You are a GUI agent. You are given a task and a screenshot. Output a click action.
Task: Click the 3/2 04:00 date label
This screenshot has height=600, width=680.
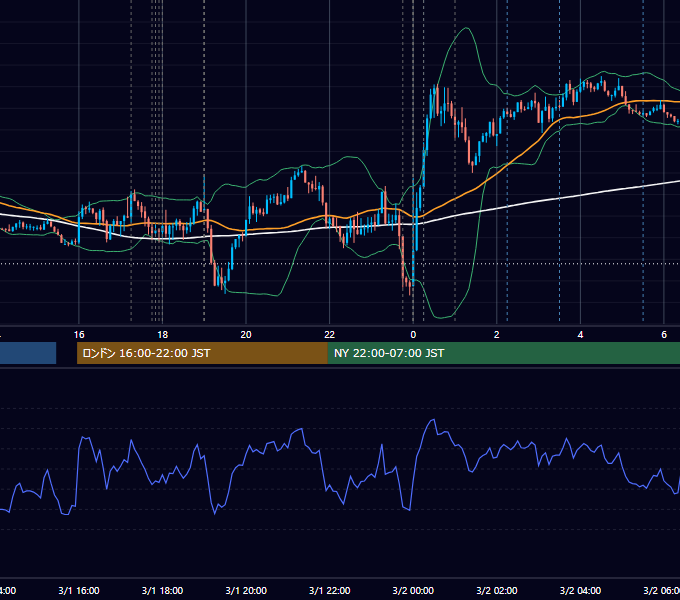[x=580, y=590]
